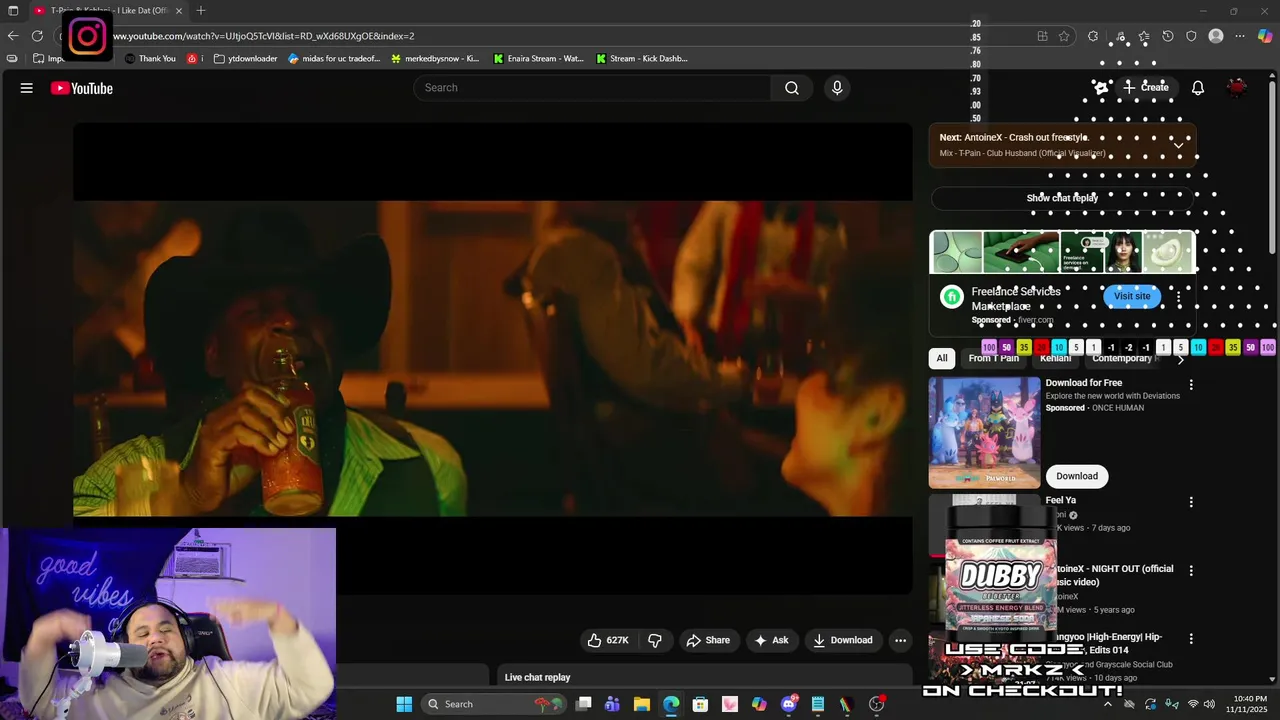This screenshot has height=720, width=1280.
Task: Click Live chat replay heading
Action: 537,677
